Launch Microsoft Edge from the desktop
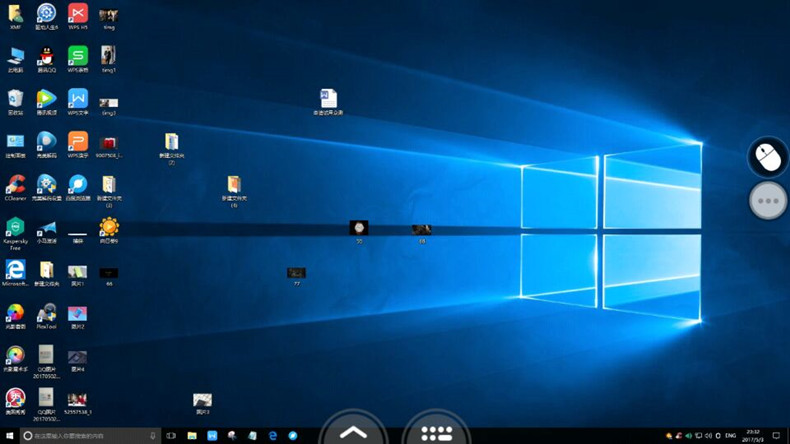 point(15,270)
